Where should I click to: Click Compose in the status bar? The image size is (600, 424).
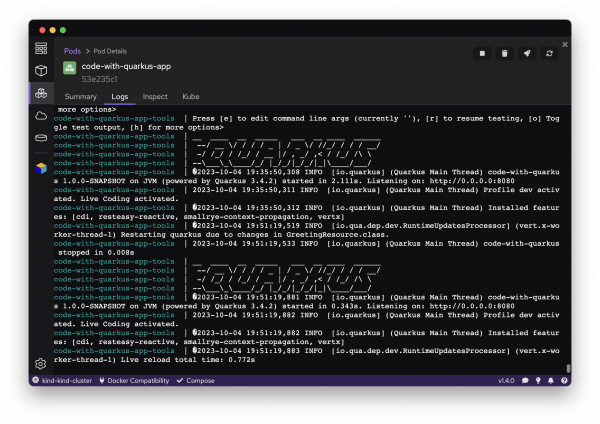pos(199,381)
